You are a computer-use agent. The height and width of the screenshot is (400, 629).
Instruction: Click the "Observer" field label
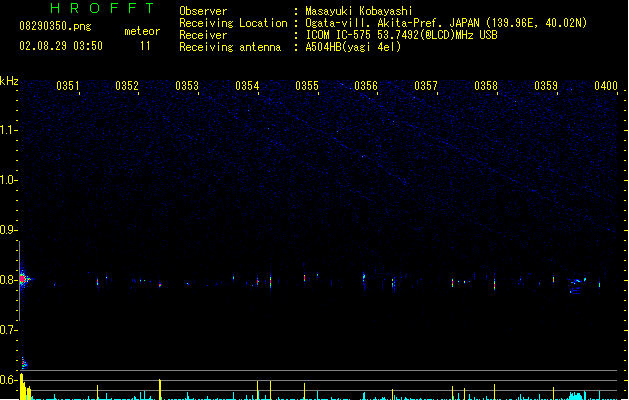pyautogui.click(x=203, y=11)
